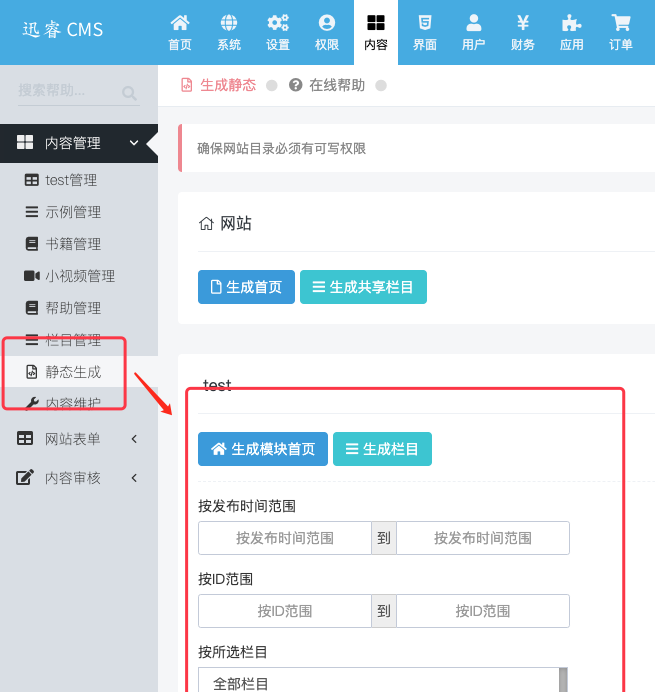Screen dimensions: 655x692
Task: Click the 网站表单 table icon
Action: tap(25, 438)
